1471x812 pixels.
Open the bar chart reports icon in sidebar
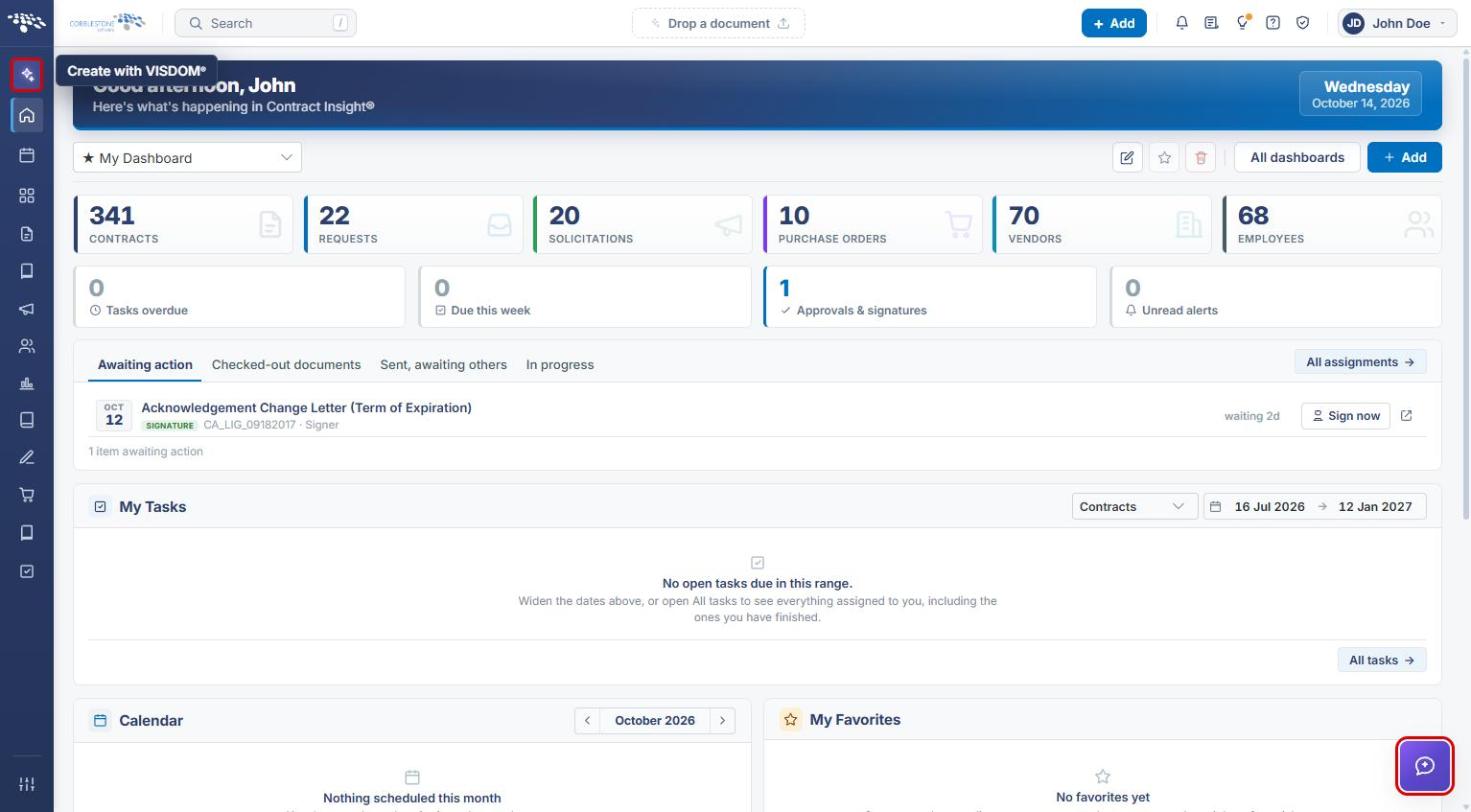tap(27, 383)
